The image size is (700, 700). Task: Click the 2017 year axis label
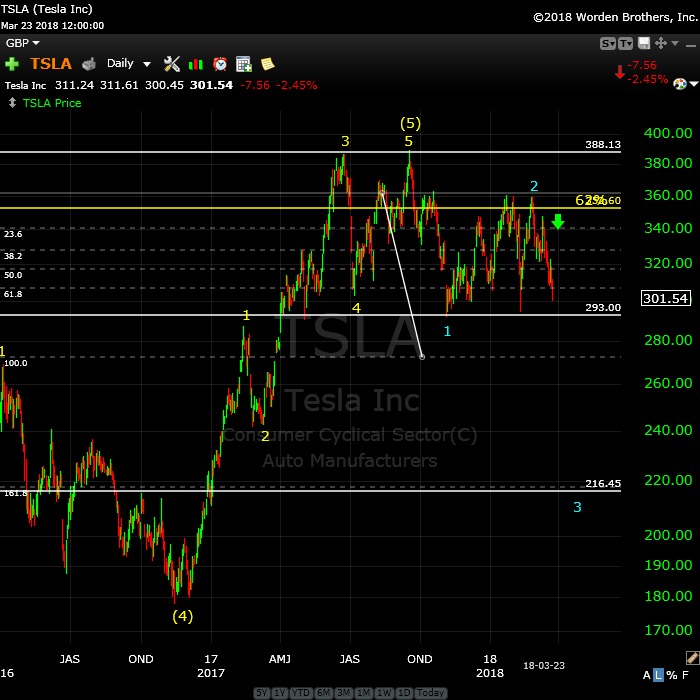coord(211,673)
